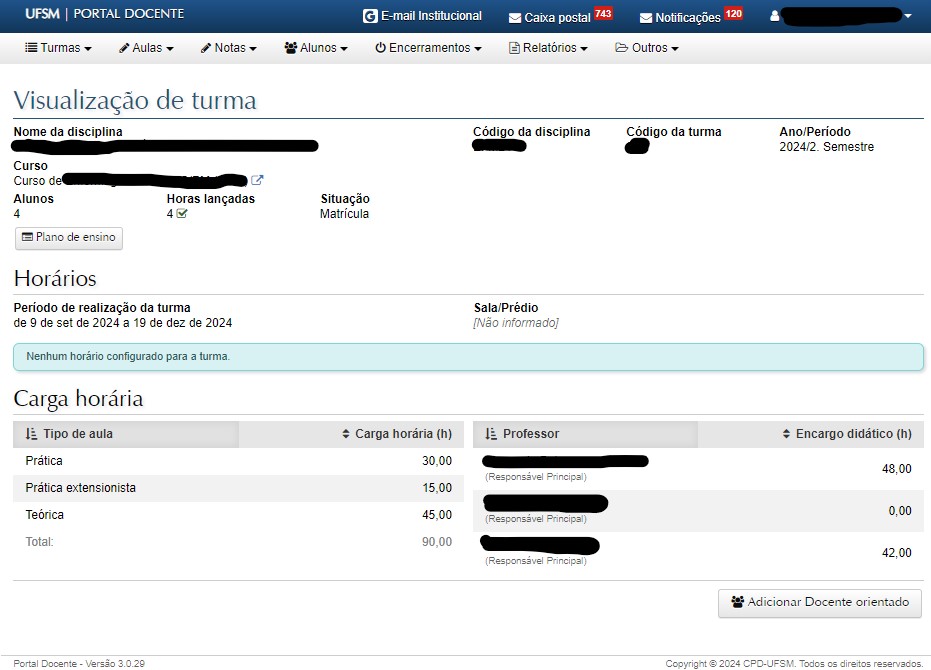This screenshot has height=670, width=931.
Task: Click the 120 notifications badge
Action: 733,14
